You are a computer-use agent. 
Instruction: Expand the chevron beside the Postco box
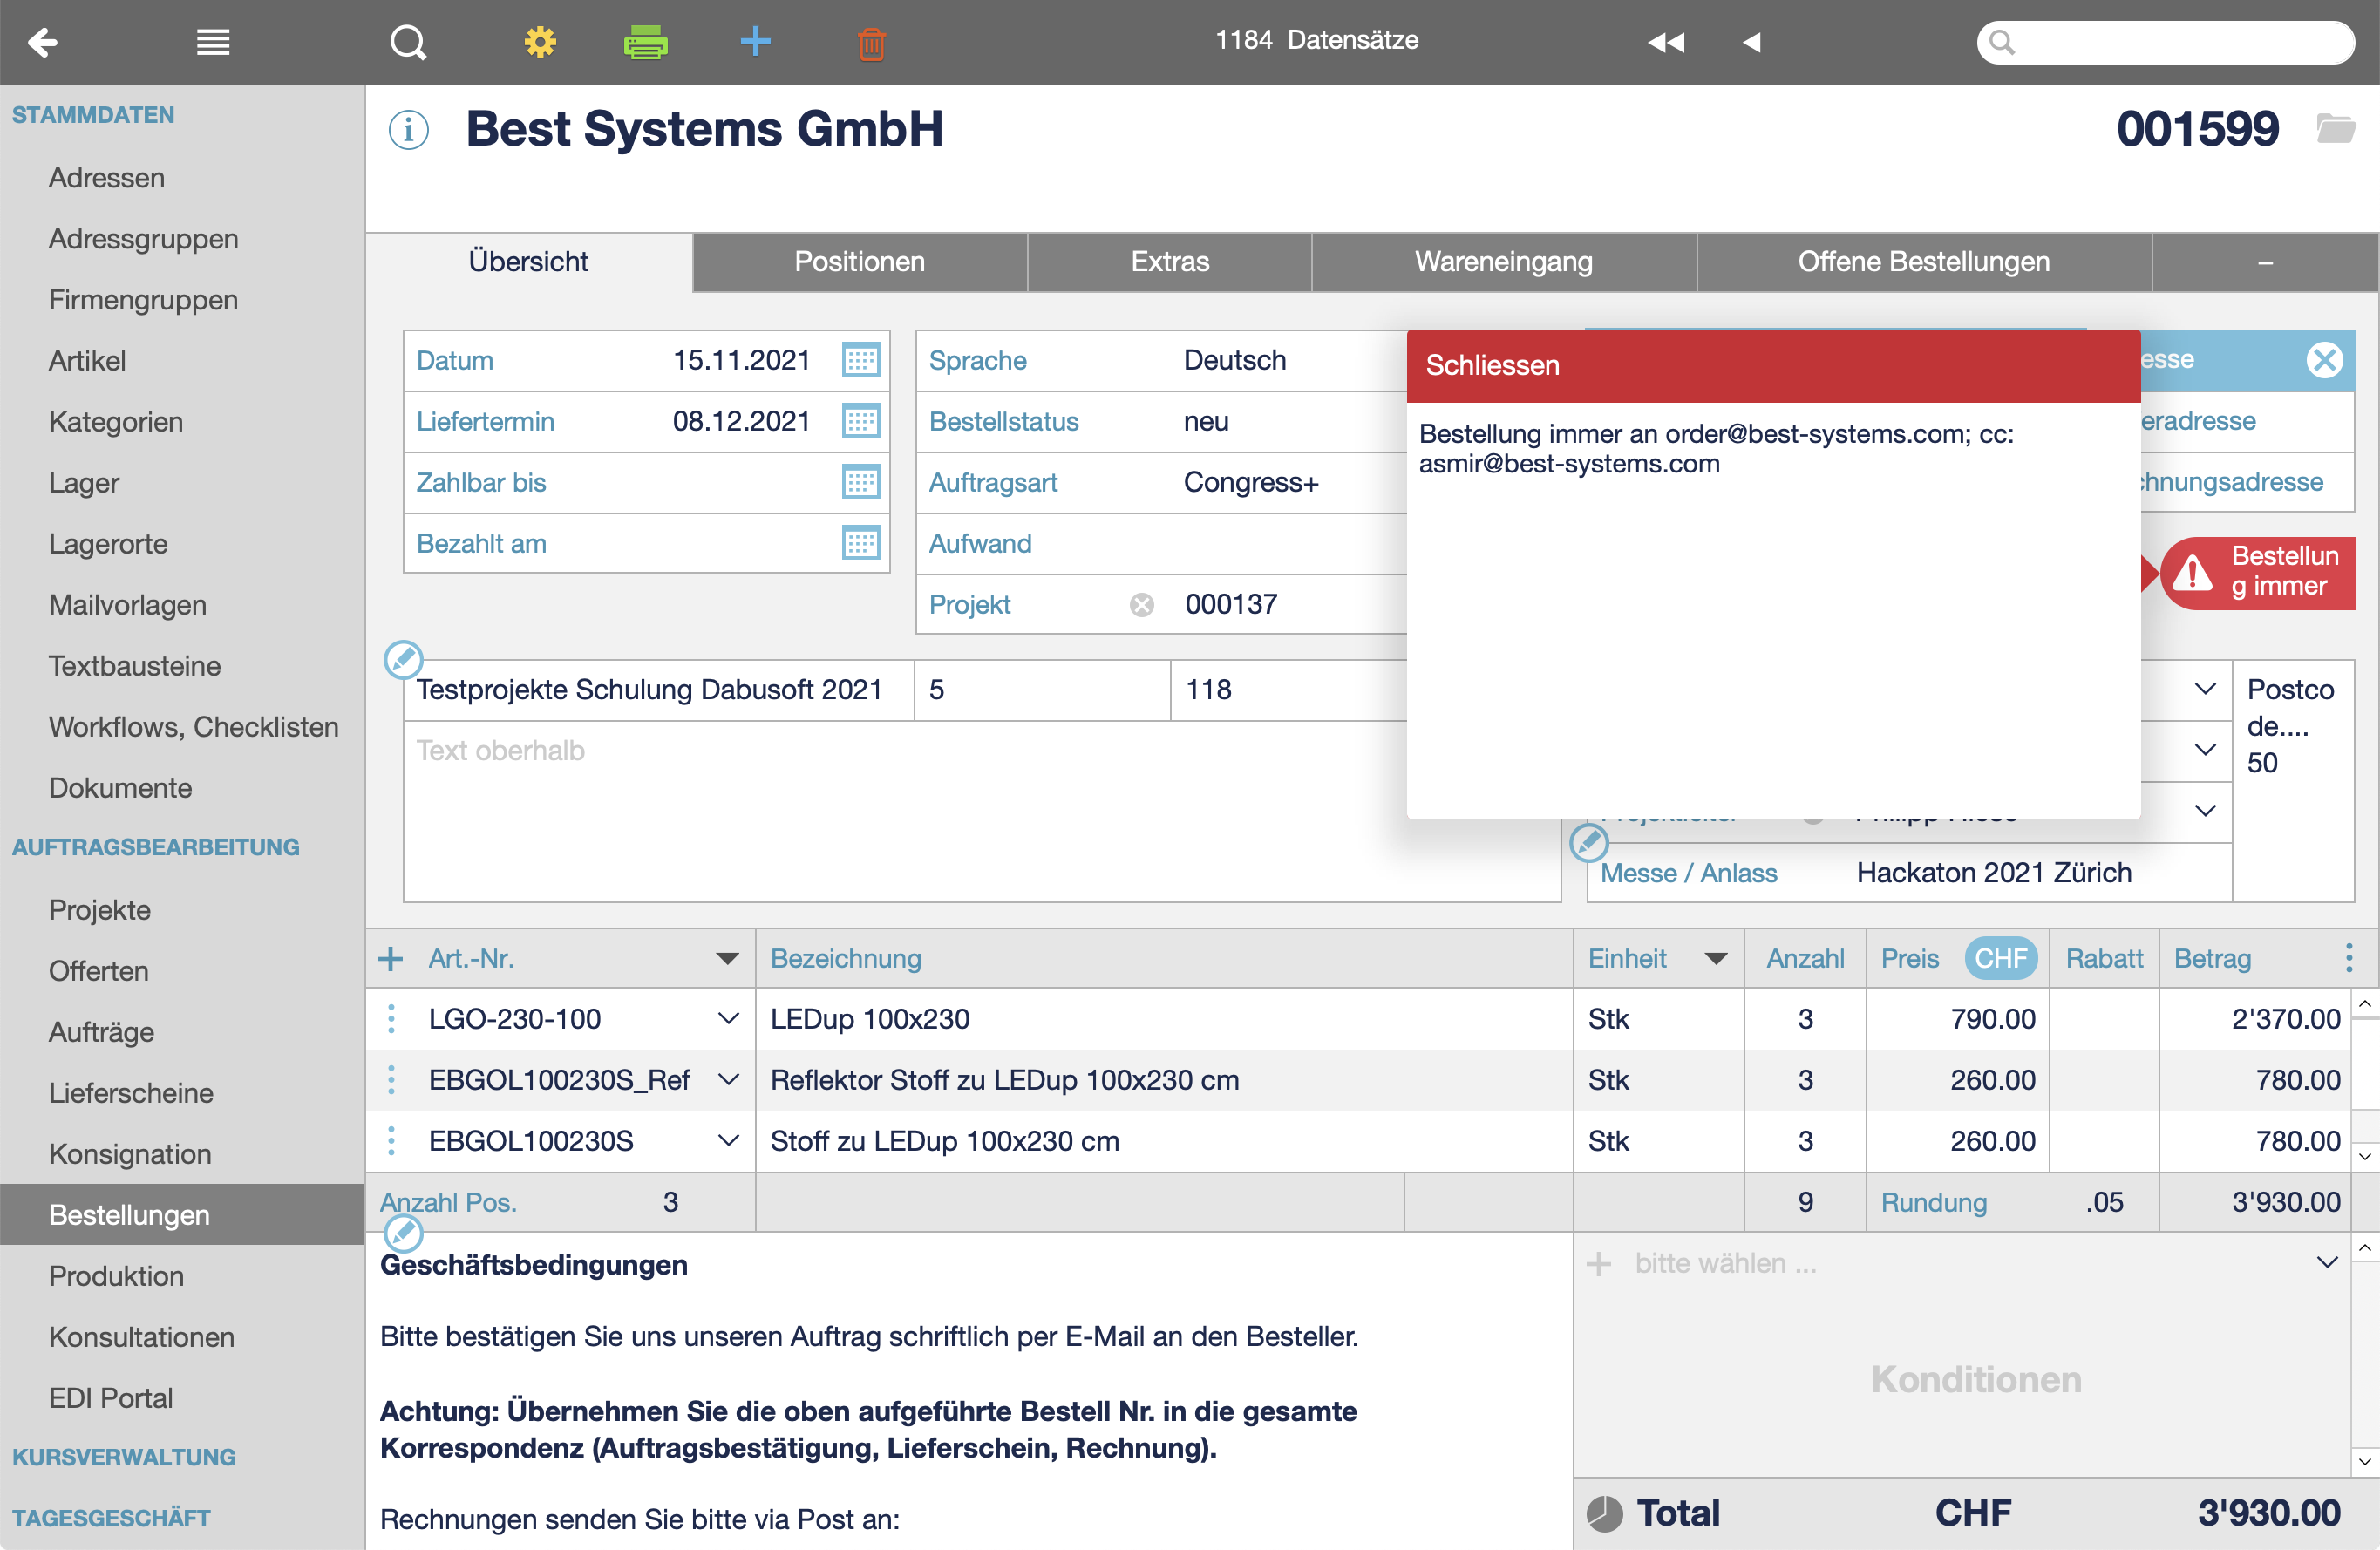click(x=2205, y=689)
